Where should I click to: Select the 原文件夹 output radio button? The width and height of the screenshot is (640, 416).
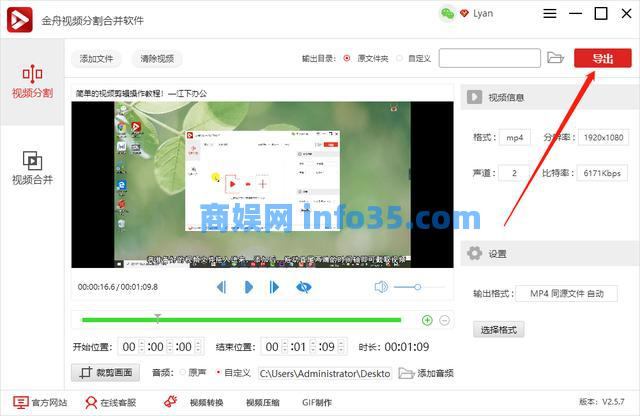(x=347, y=58)
